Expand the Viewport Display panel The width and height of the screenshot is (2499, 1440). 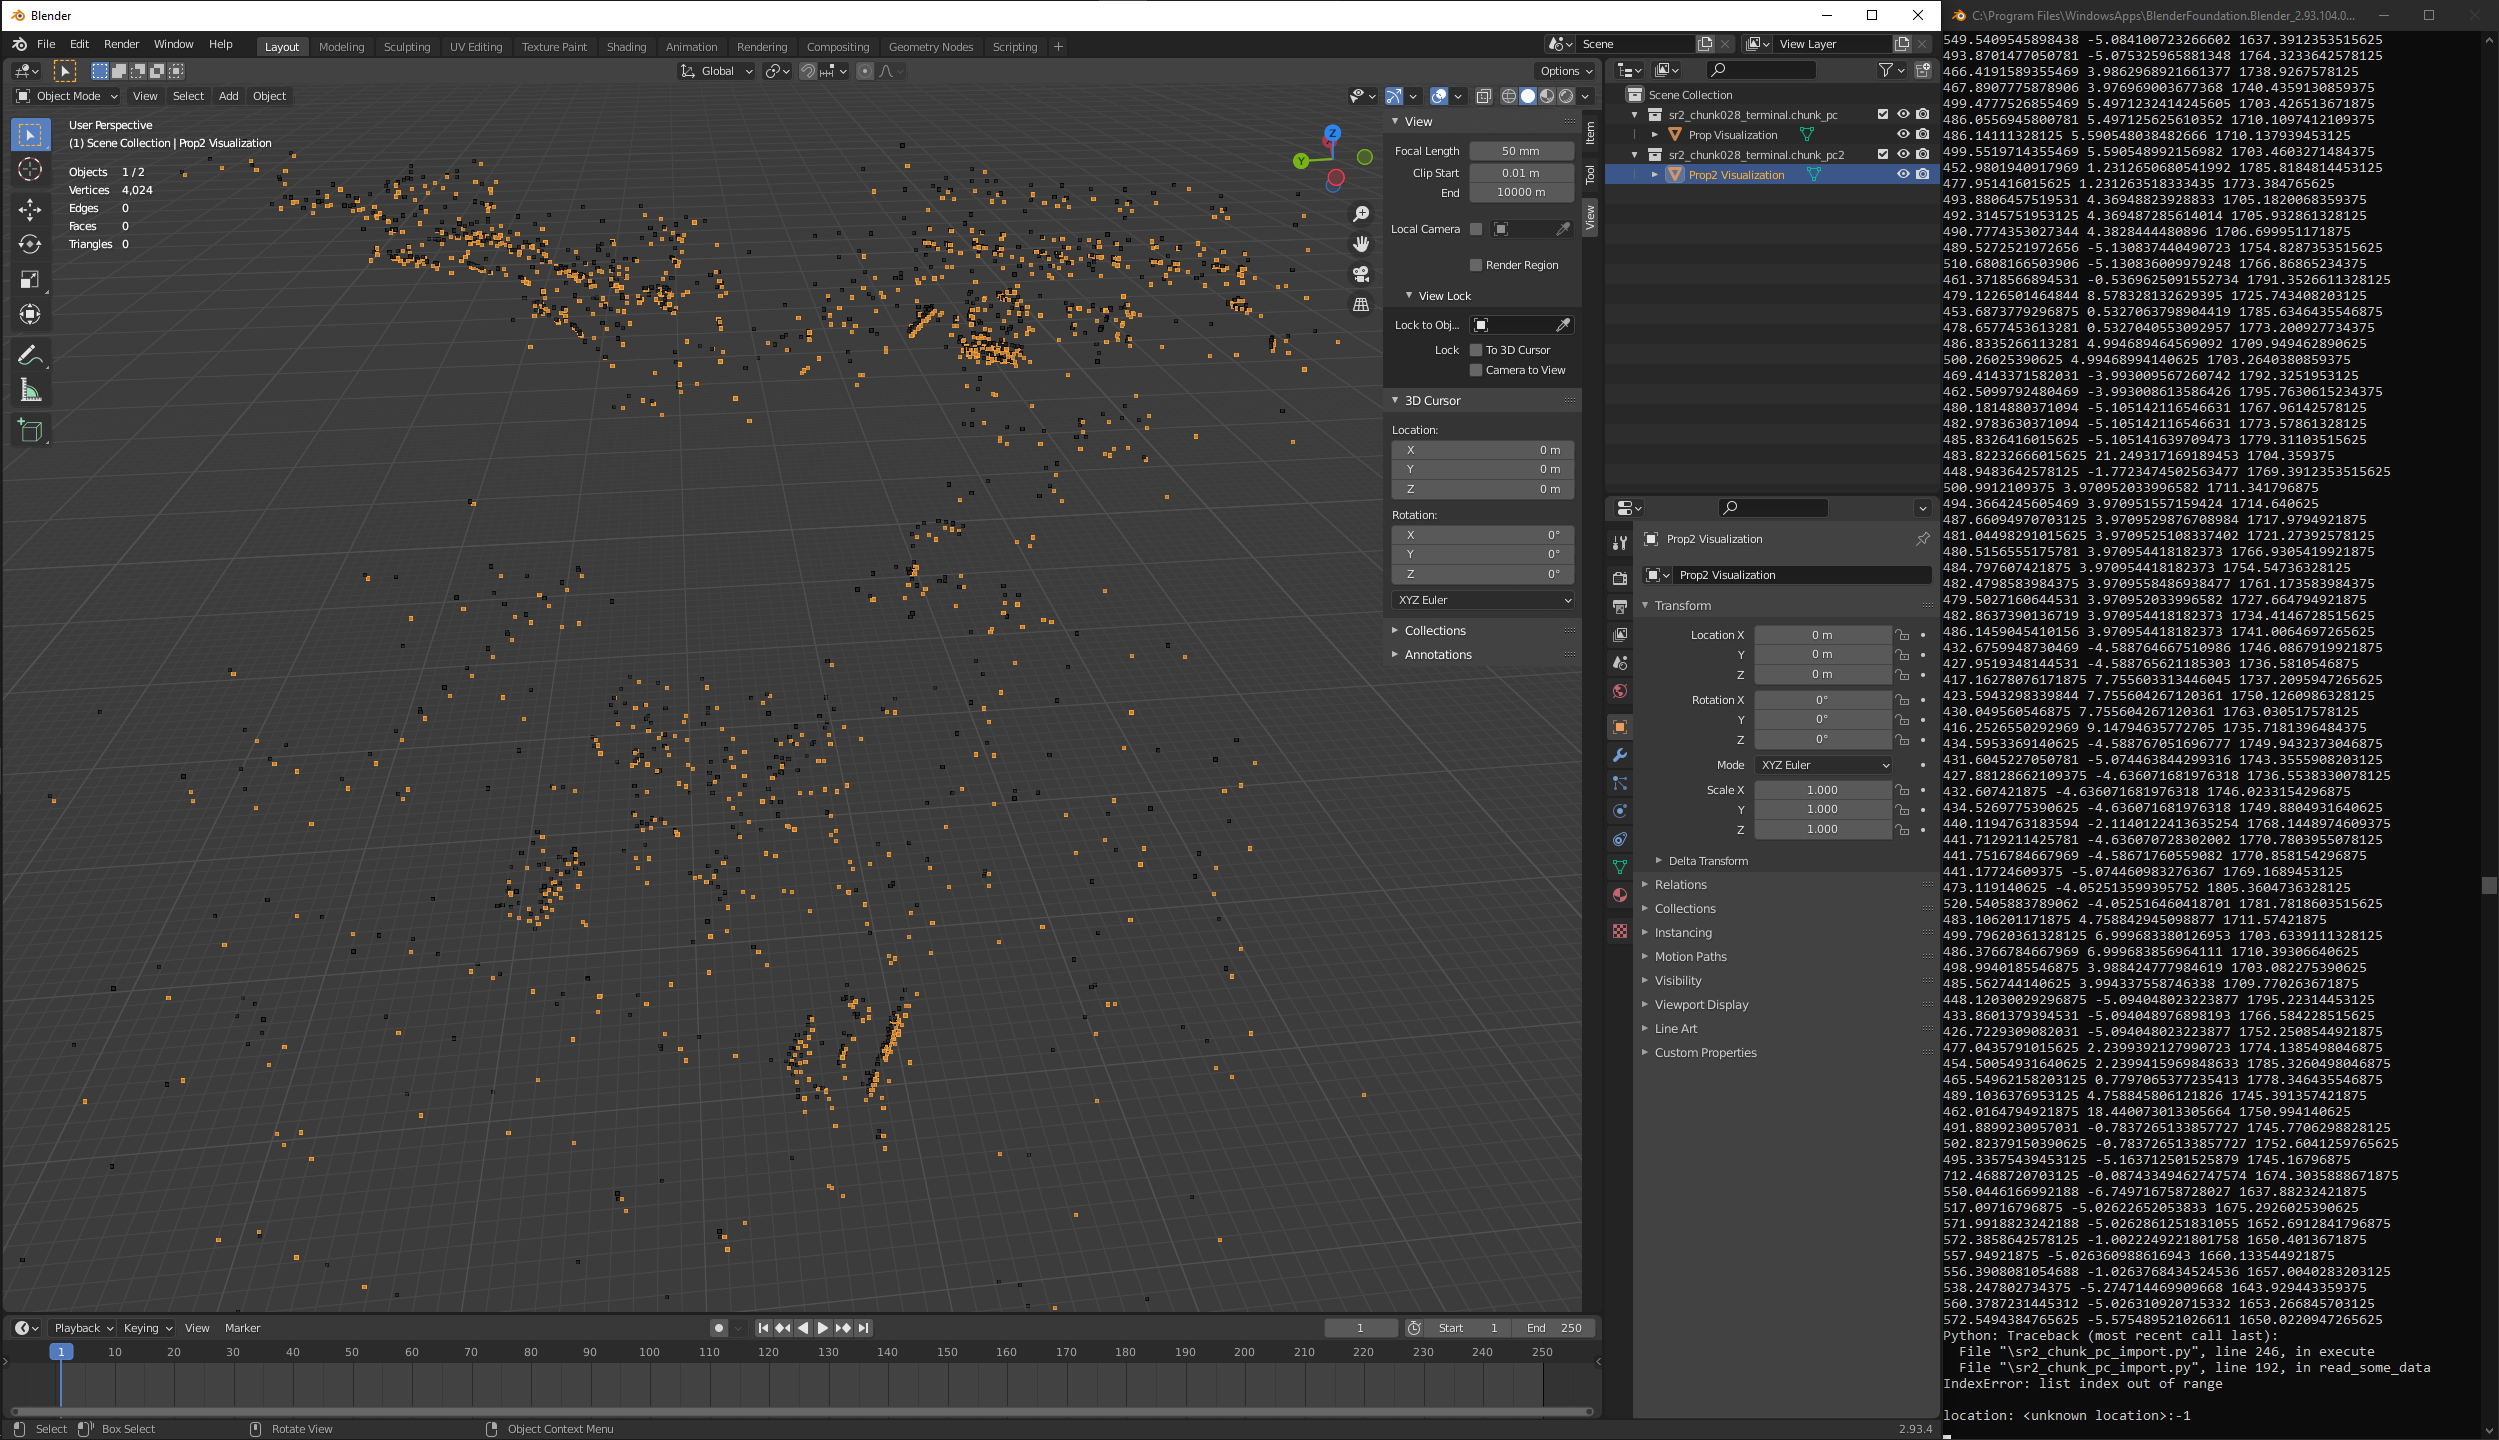[1701, 1005]
